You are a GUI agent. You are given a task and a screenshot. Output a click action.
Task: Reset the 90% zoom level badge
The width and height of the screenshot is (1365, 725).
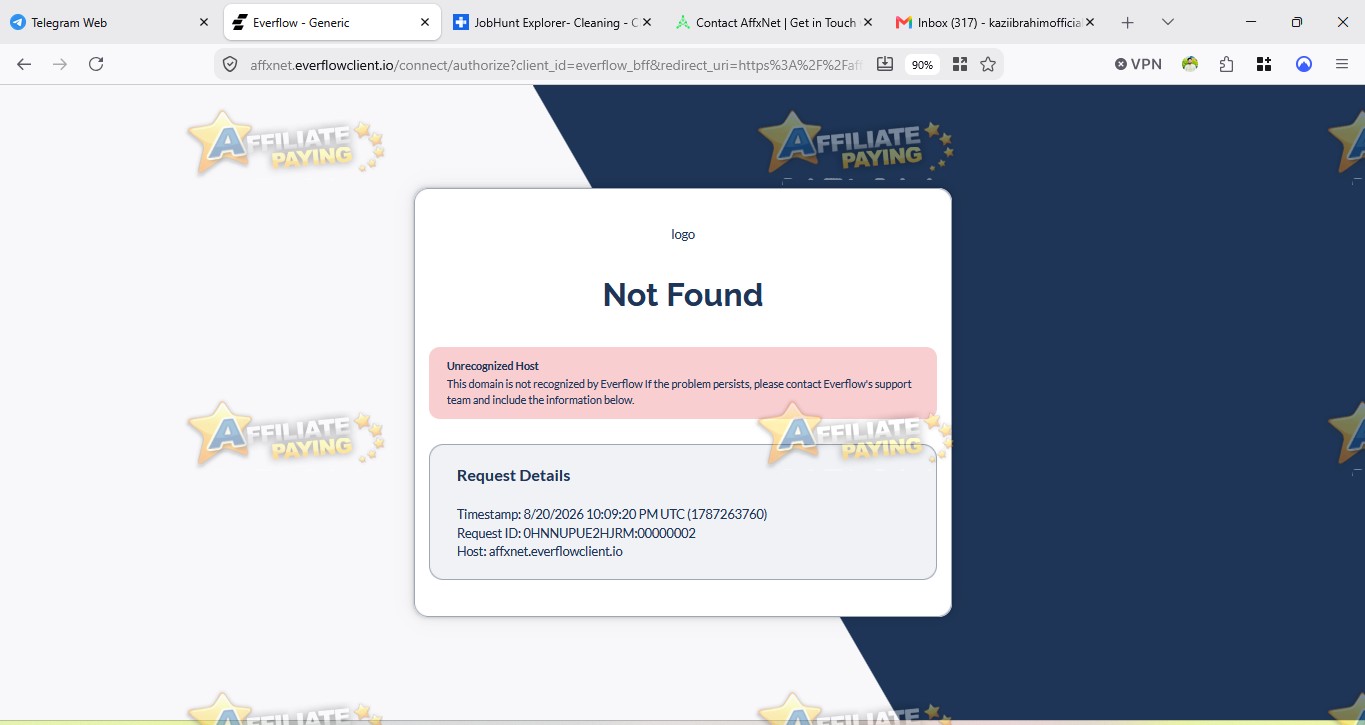point(922,64)
